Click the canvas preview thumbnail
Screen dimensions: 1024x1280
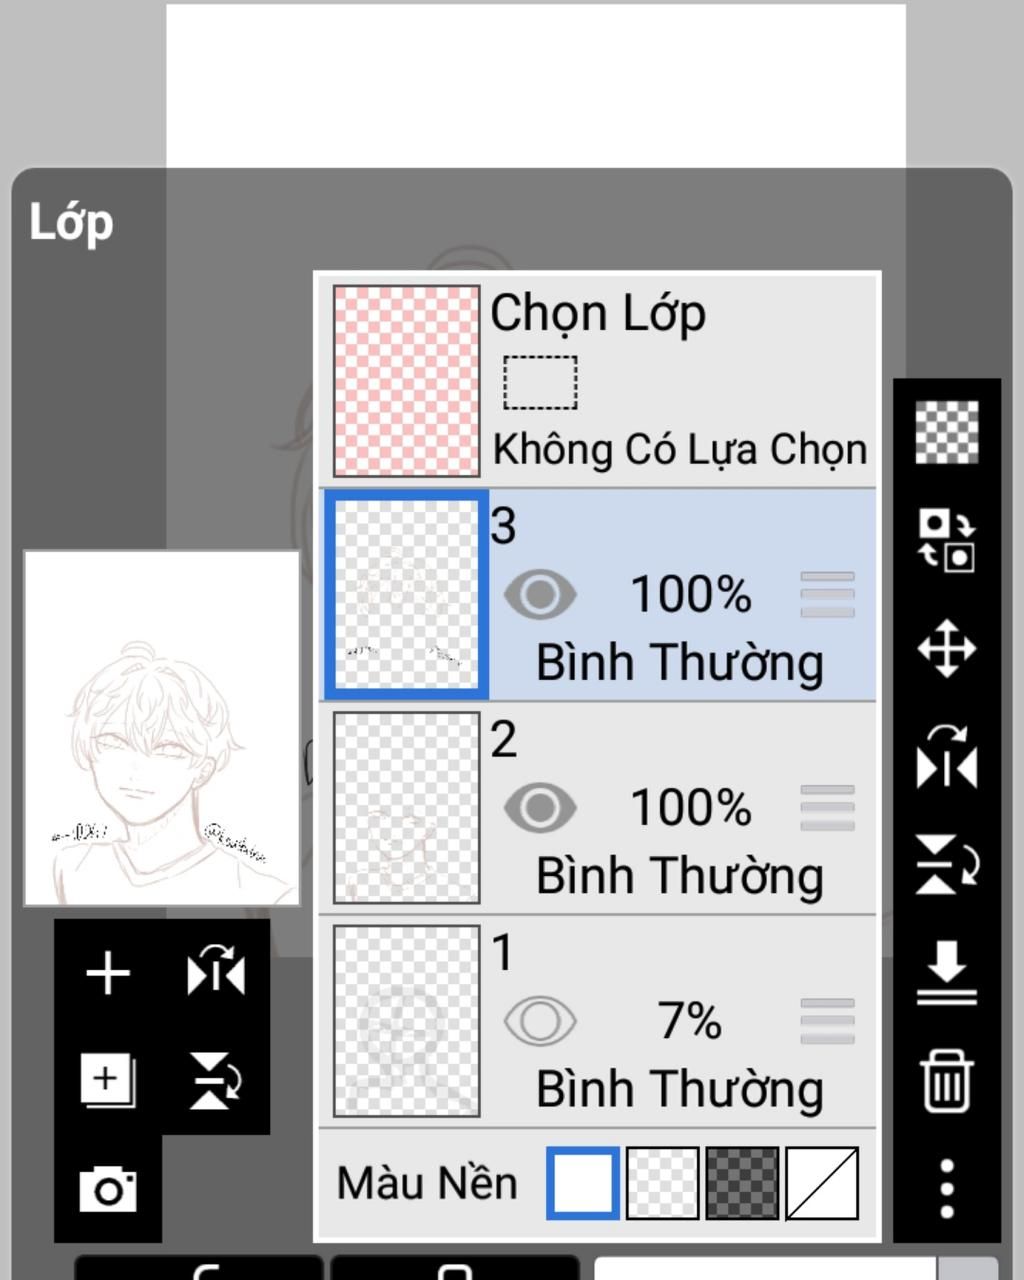(x=162, y=728)
